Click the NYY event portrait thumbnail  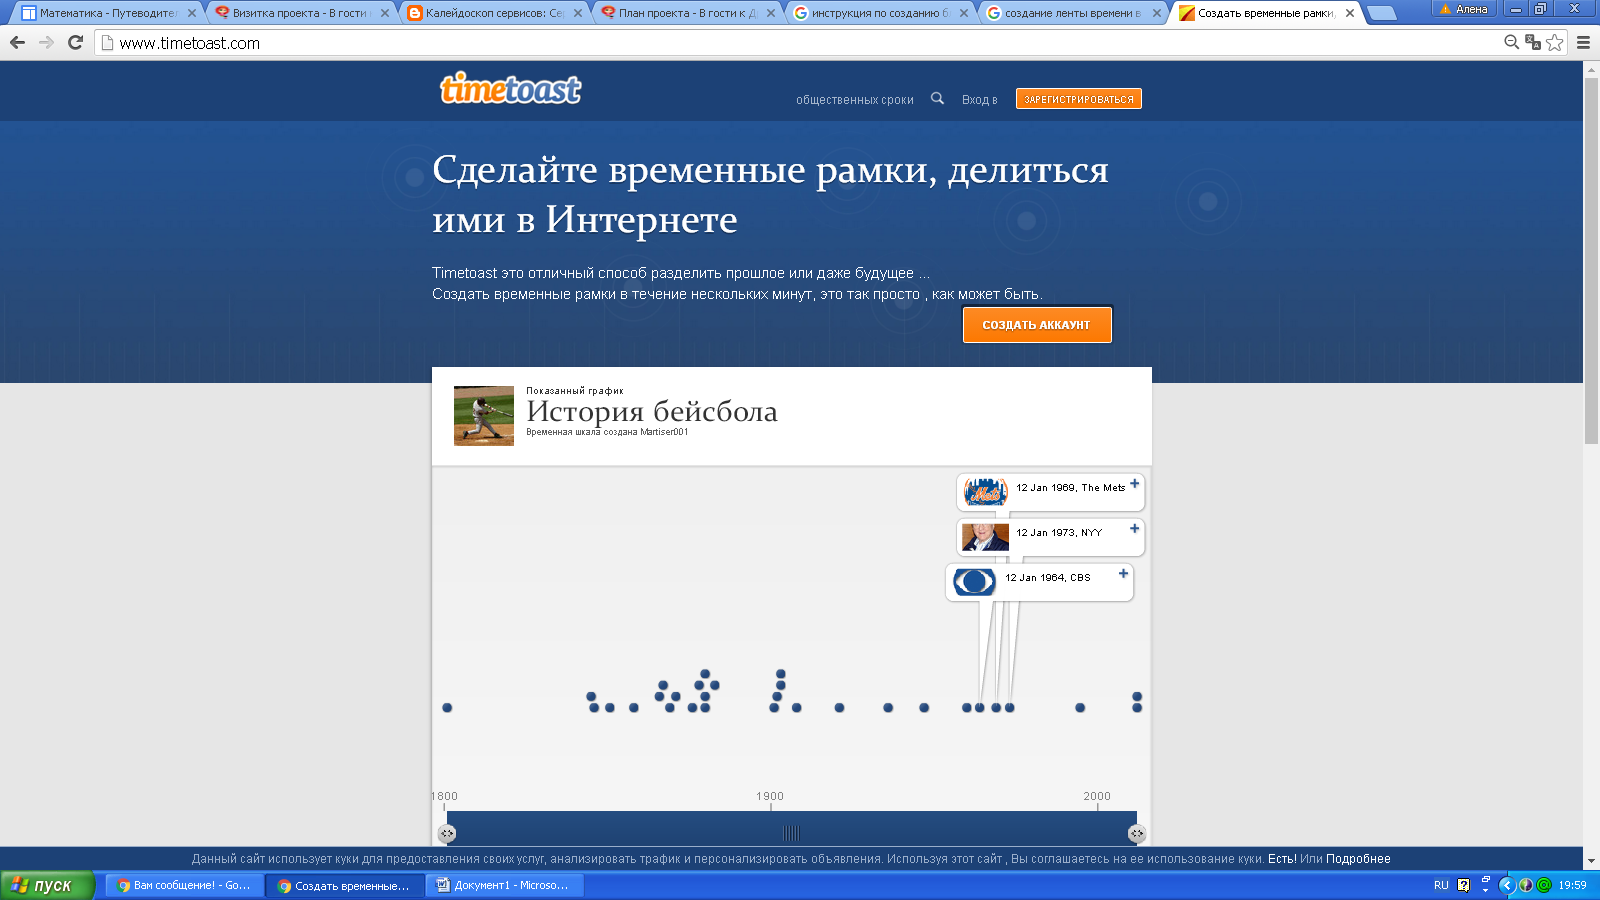[985, 537]
